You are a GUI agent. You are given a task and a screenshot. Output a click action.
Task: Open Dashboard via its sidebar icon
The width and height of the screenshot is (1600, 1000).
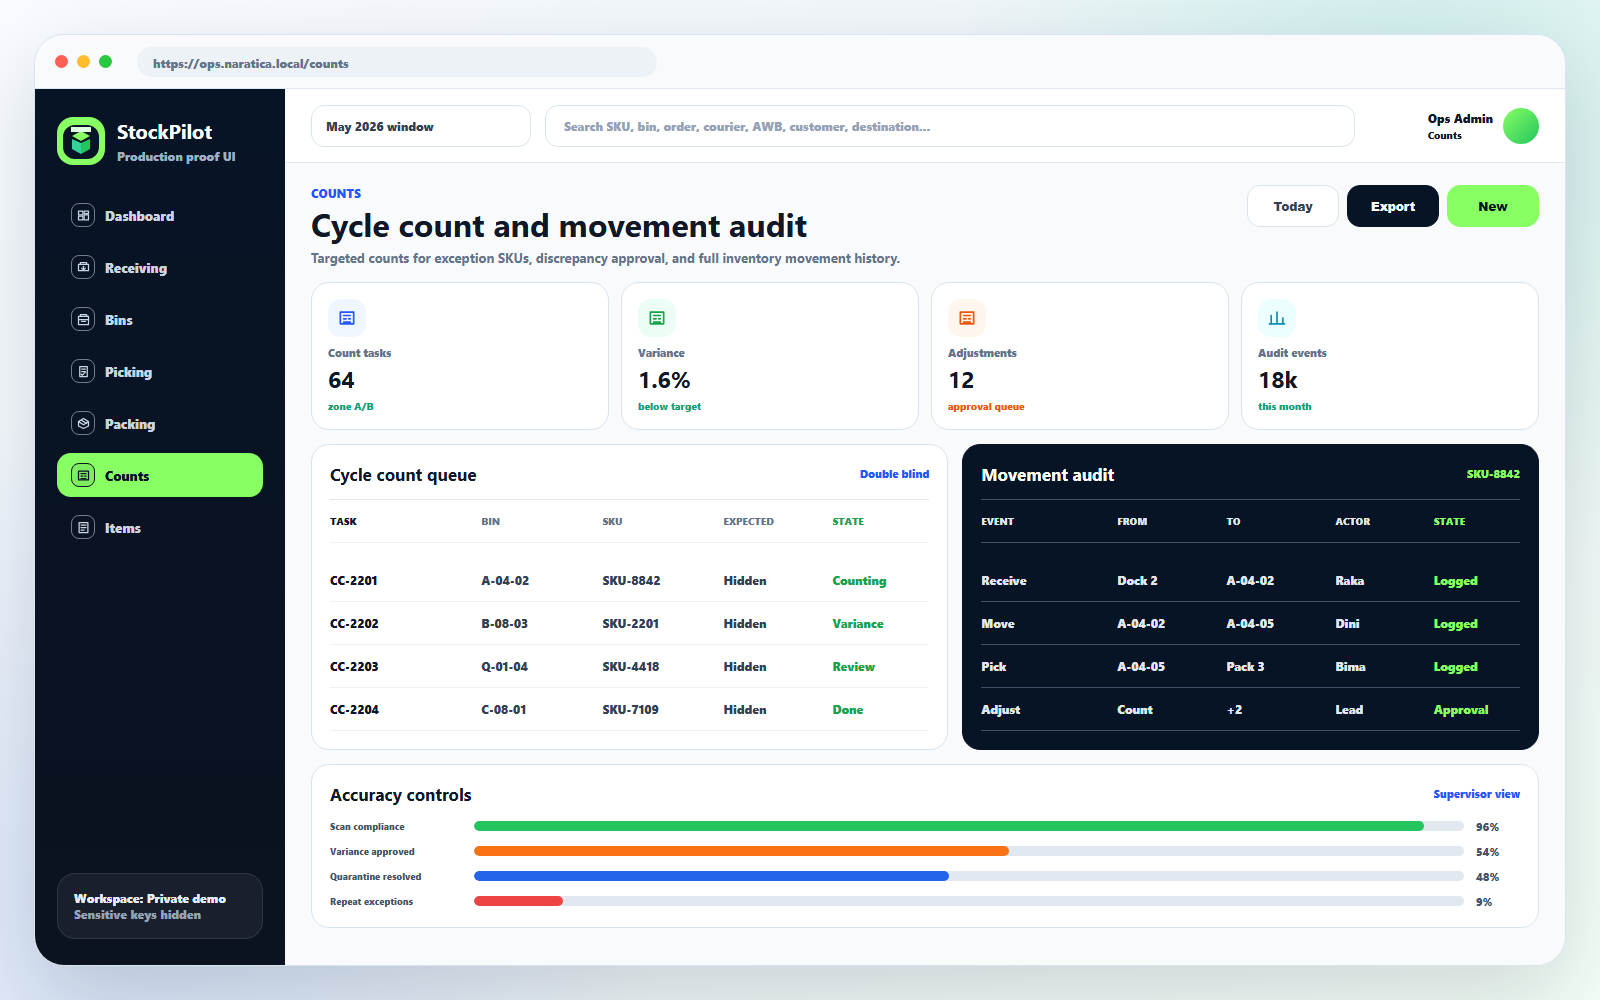[x=83, y=215]
